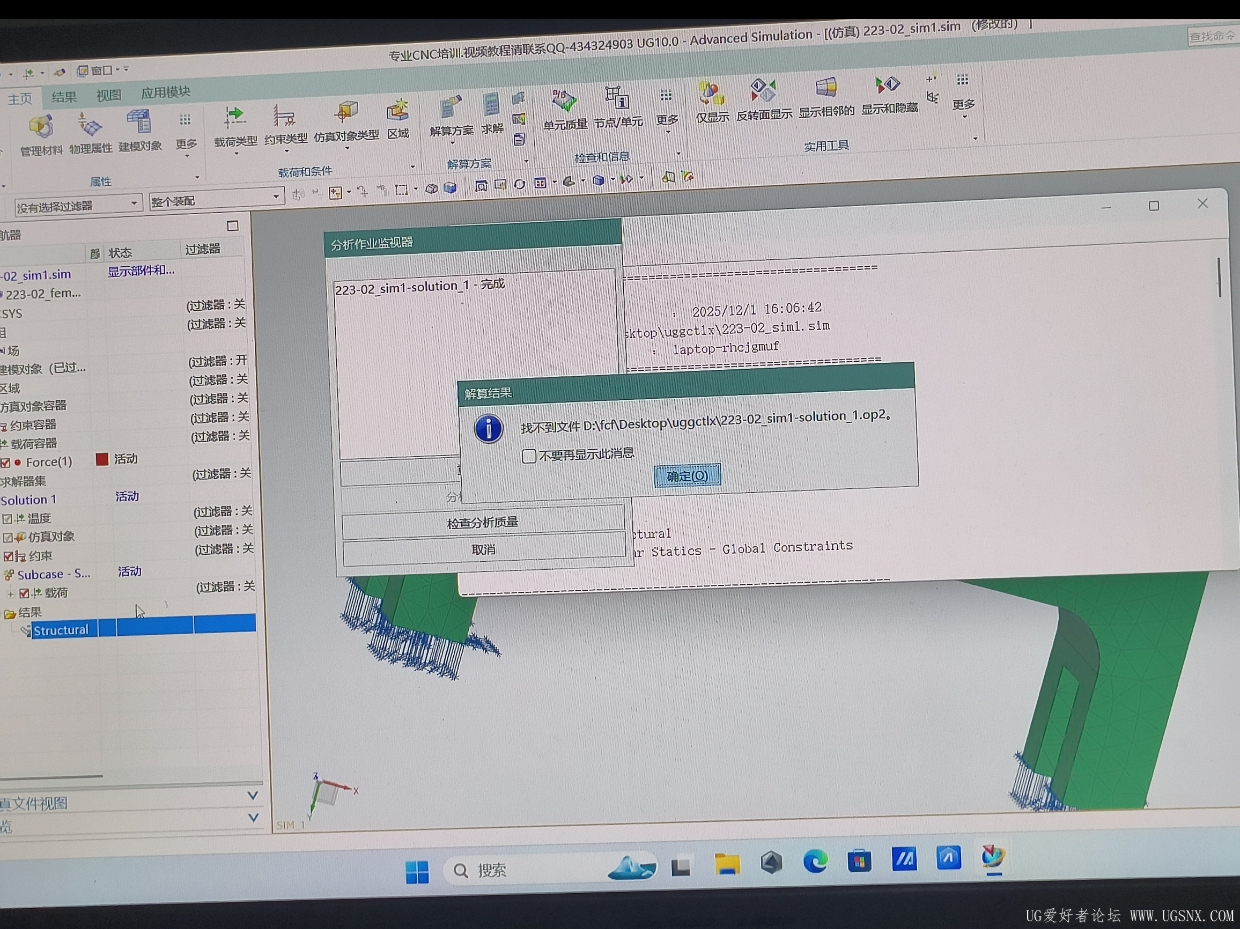Click the 显示和隐藏 (Show and Hide) icon
This screenshot has height=929, width=1240.
888,88
